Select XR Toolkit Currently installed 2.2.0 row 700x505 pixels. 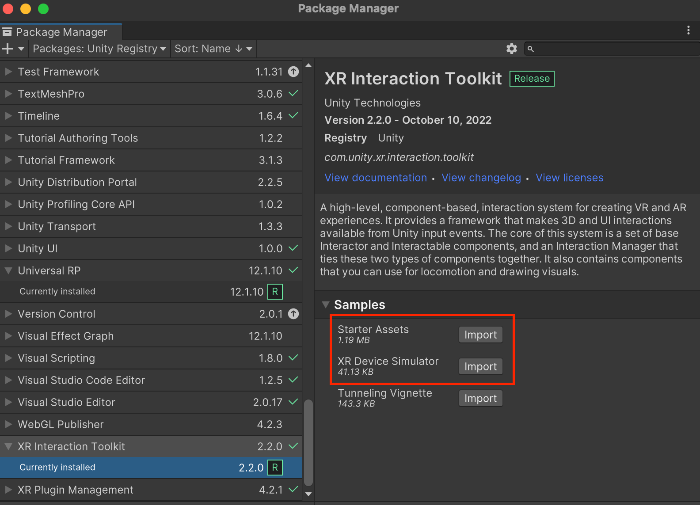151,467
